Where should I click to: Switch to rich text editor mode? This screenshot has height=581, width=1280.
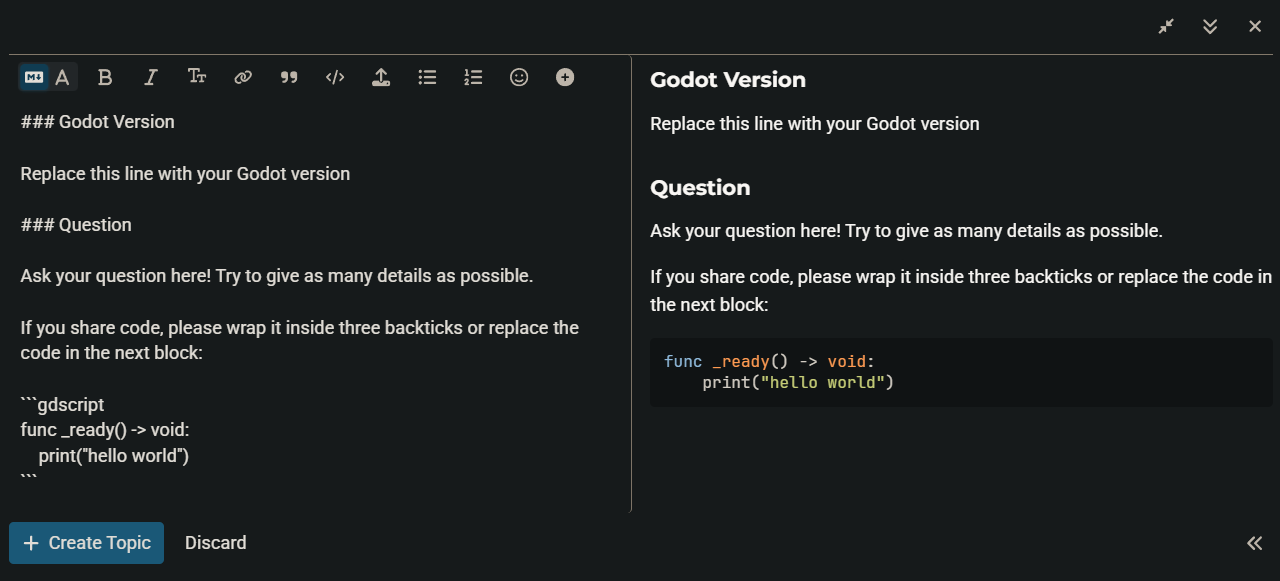[x=62, y=77]
